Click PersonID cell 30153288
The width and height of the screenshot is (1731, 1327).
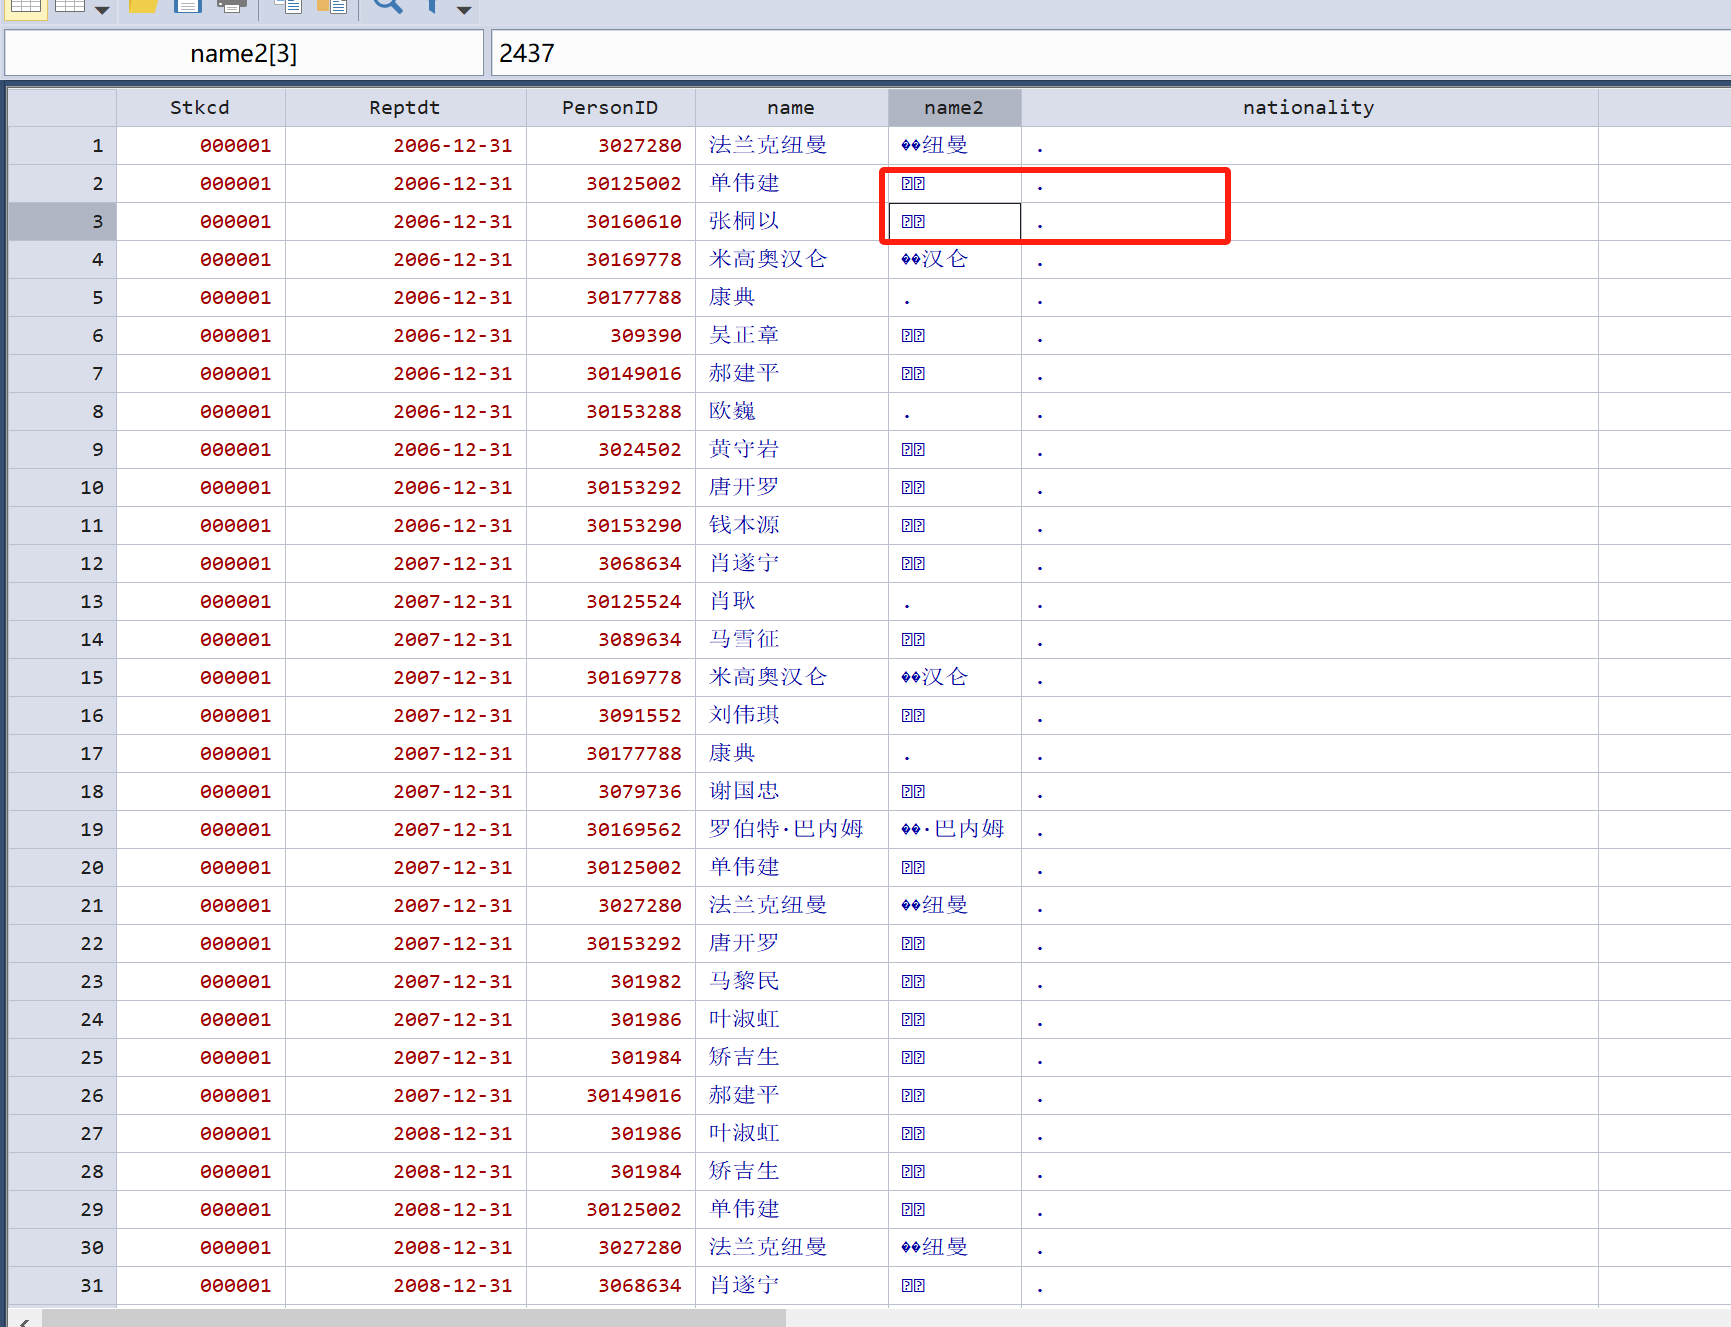click(610, 412)
